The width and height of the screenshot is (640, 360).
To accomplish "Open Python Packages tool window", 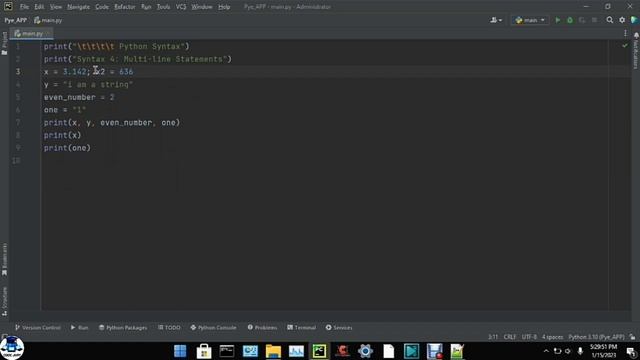I will pos(123,327).
